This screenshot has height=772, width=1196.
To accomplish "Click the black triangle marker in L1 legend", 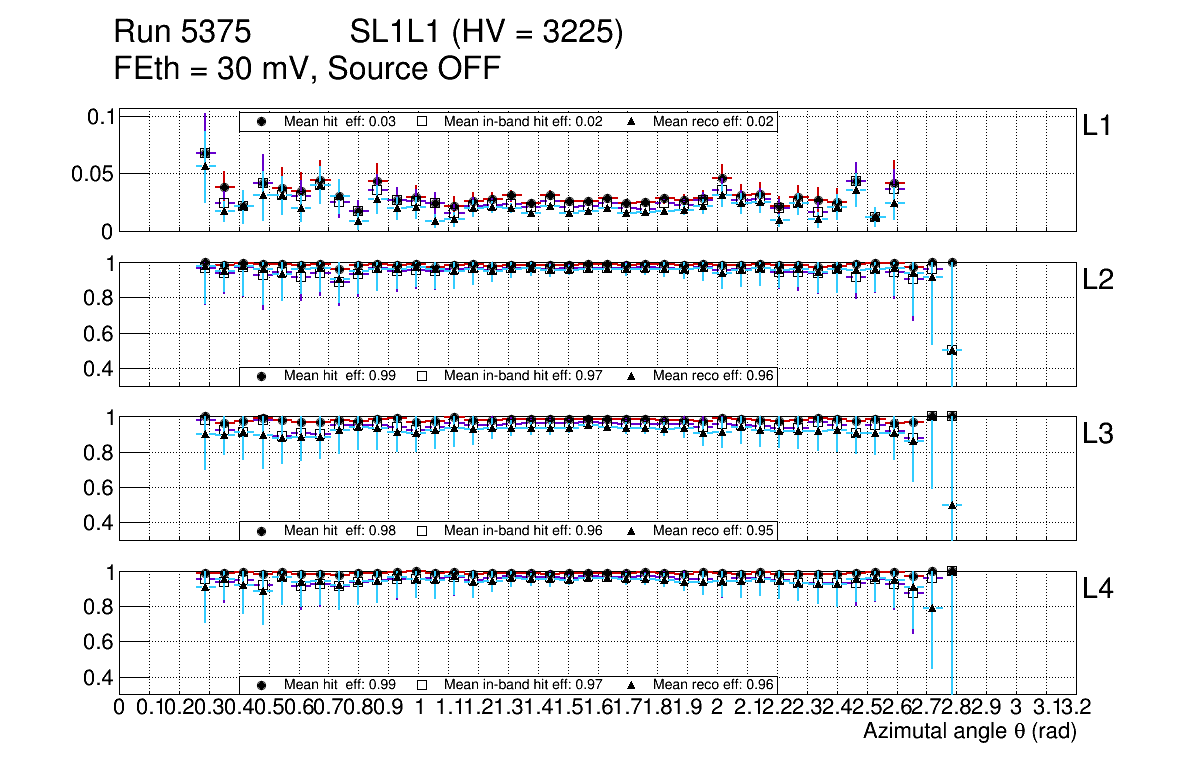I will point(632,121).
